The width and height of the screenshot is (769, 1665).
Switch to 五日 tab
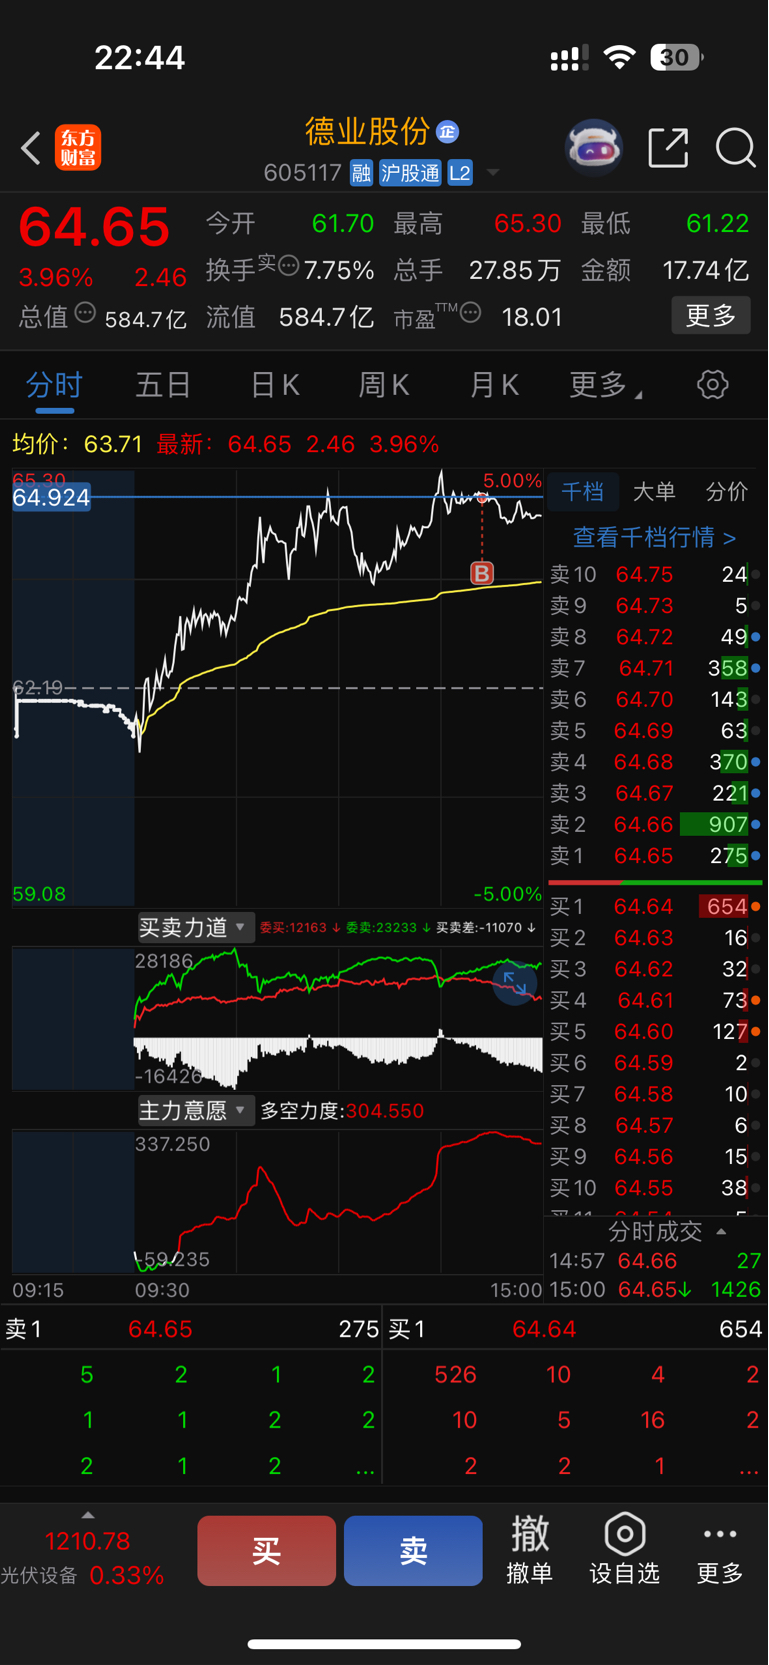click(163, 385)
